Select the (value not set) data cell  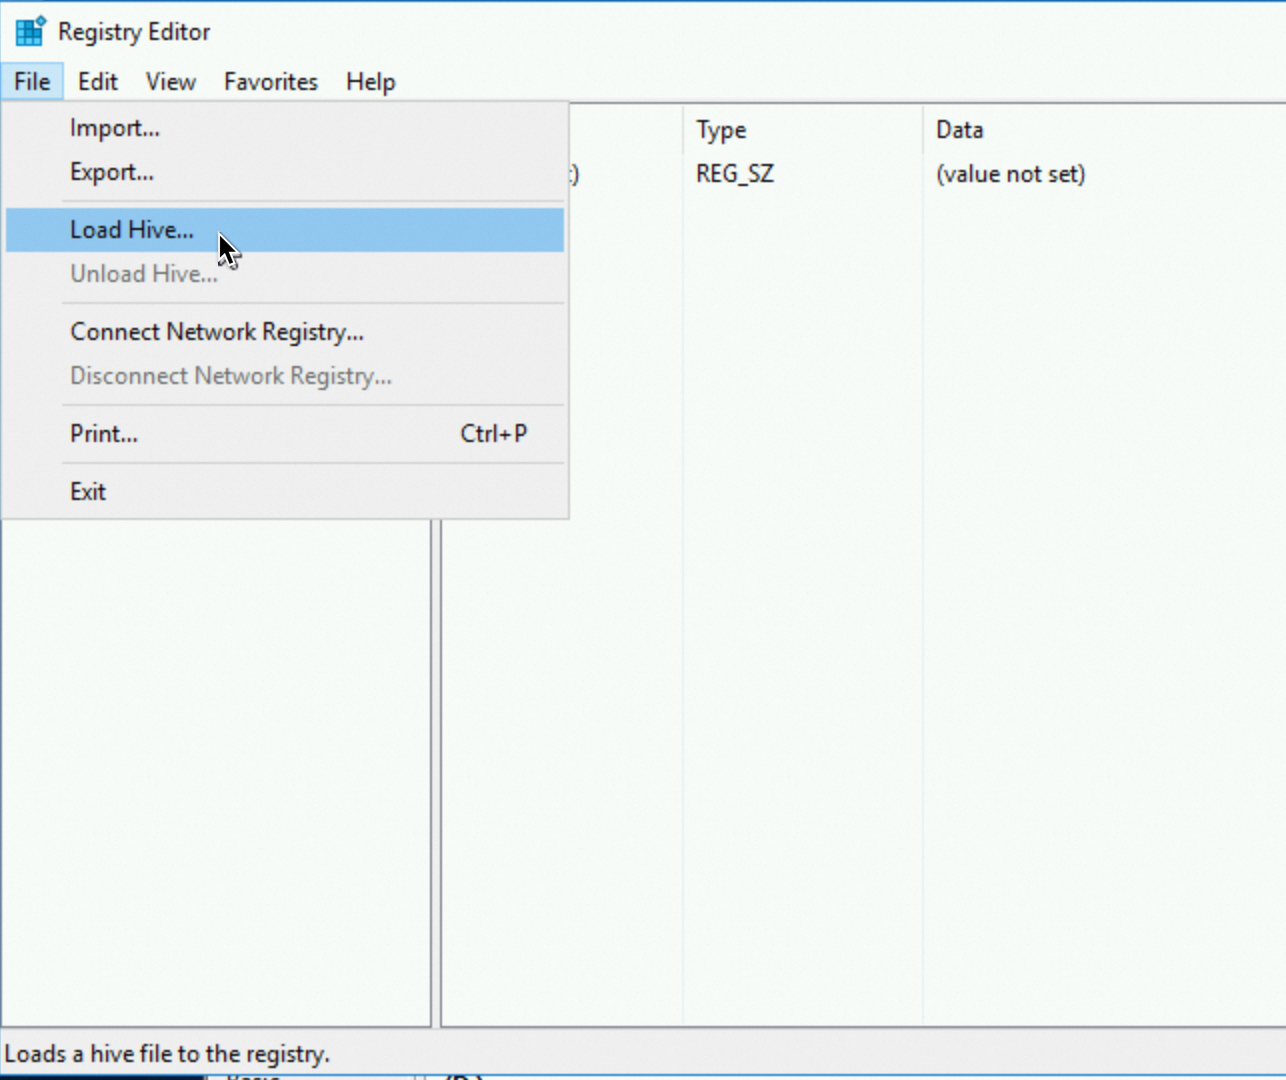1010,174
